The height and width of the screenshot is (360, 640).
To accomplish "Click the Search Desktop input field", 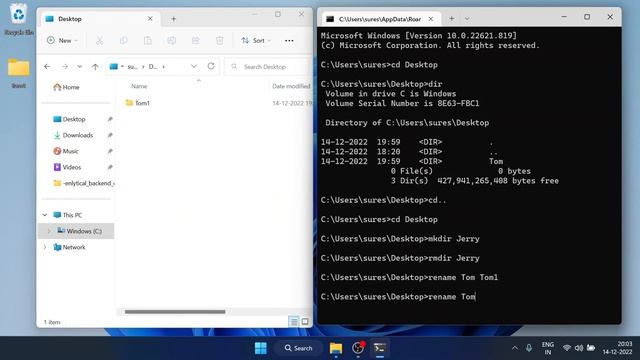I will coord(269,67).
